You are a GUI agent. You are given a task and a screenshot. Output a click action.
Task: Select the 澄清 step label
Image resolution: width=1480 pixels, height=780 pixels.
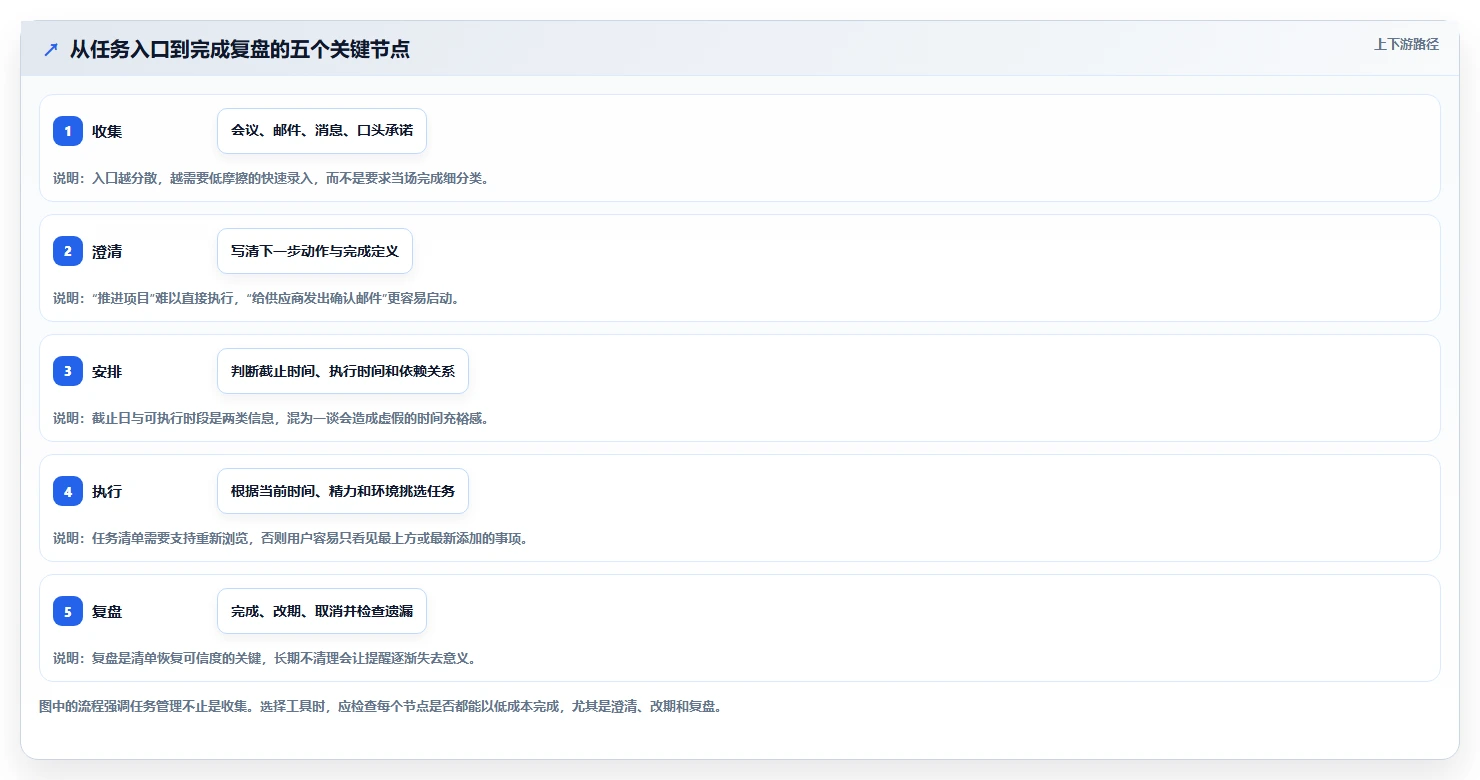coord(107,251)
